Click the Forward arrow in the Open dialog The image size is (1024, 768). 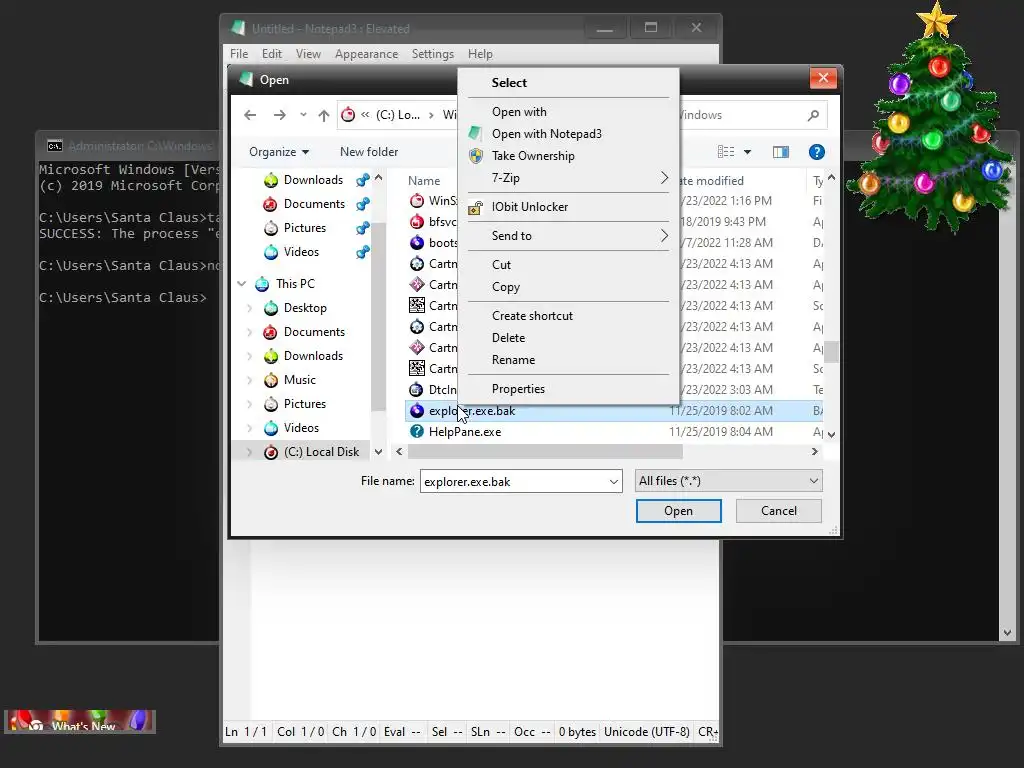pos(280,115)
